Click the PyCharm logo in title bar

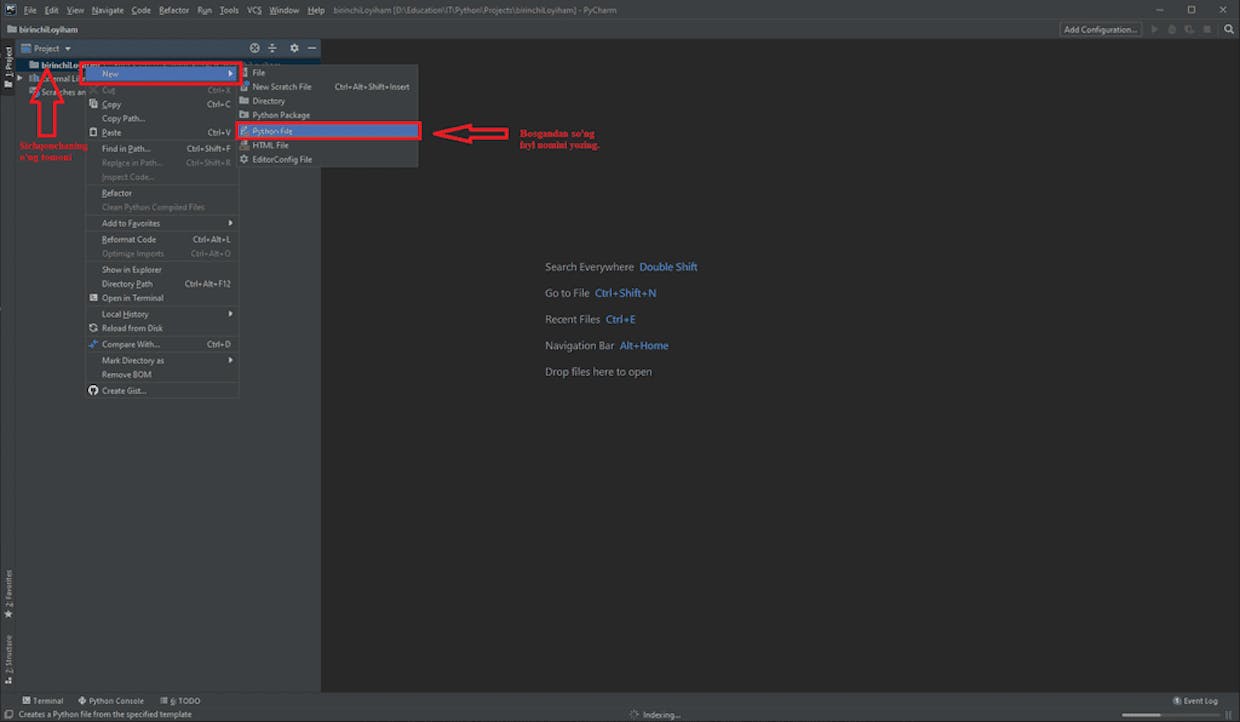[x=9, y=10]
